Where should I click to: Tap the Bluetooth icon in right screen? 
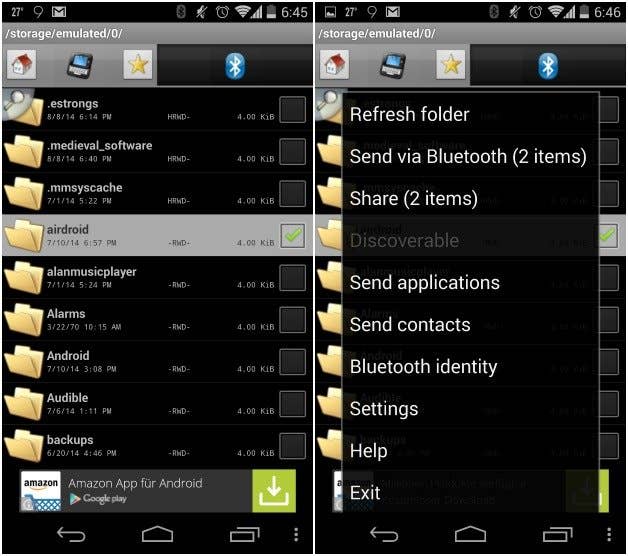[548, 65]
